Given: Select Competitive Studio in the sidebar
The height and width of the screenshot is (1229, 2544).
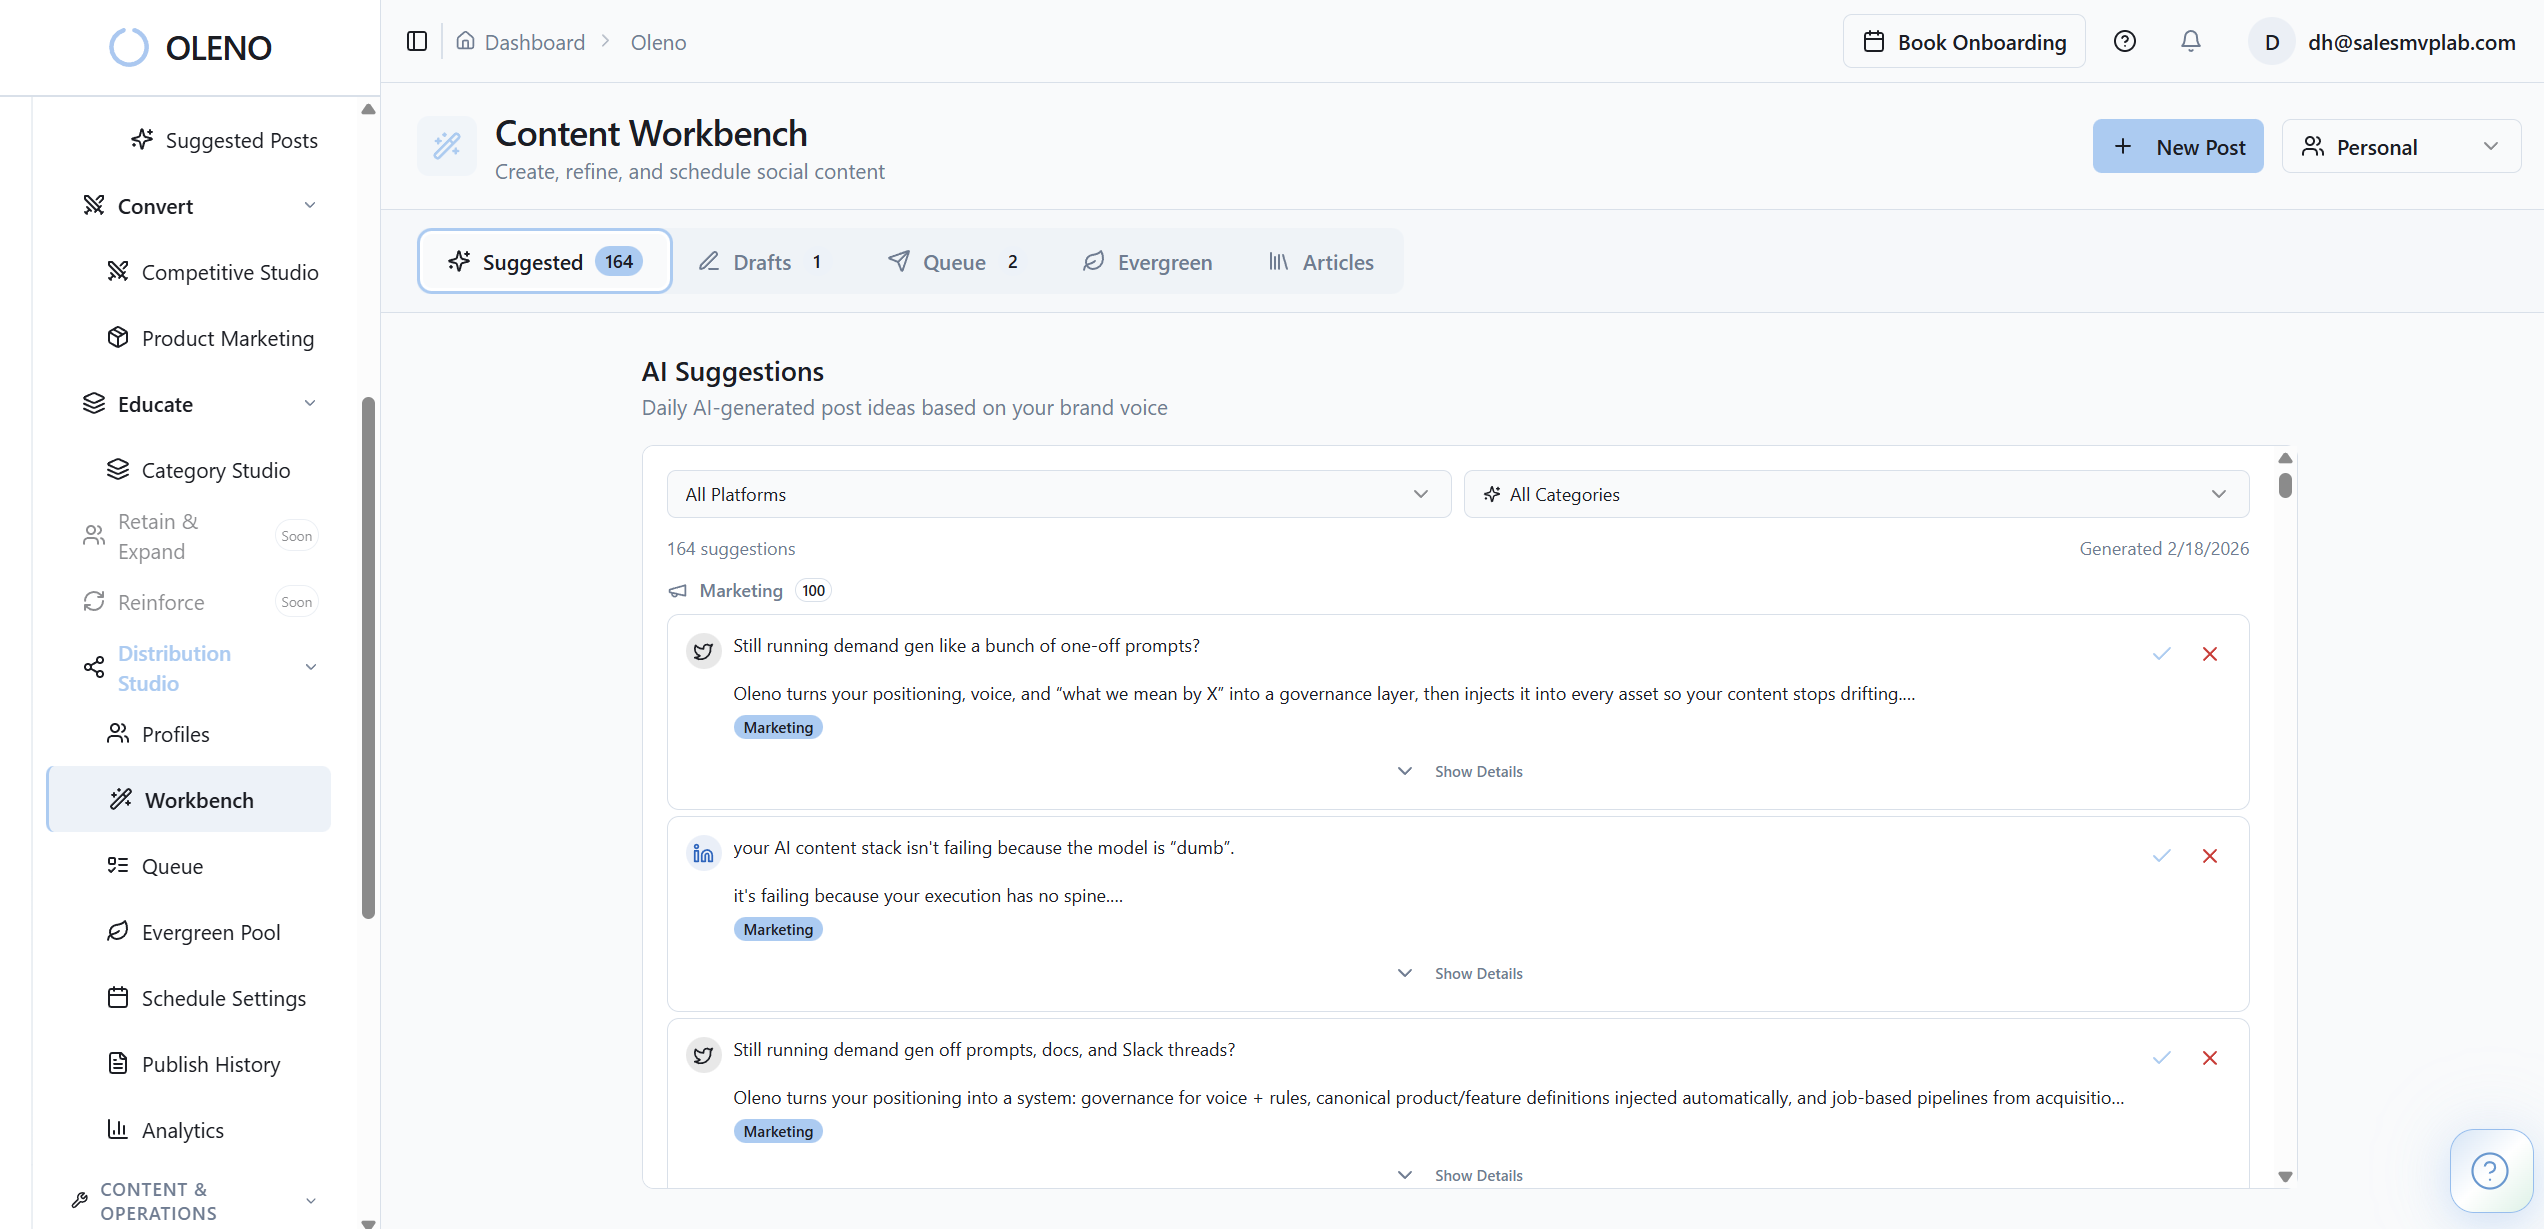Looking at the screenshot, I should (x=228, y=272).
